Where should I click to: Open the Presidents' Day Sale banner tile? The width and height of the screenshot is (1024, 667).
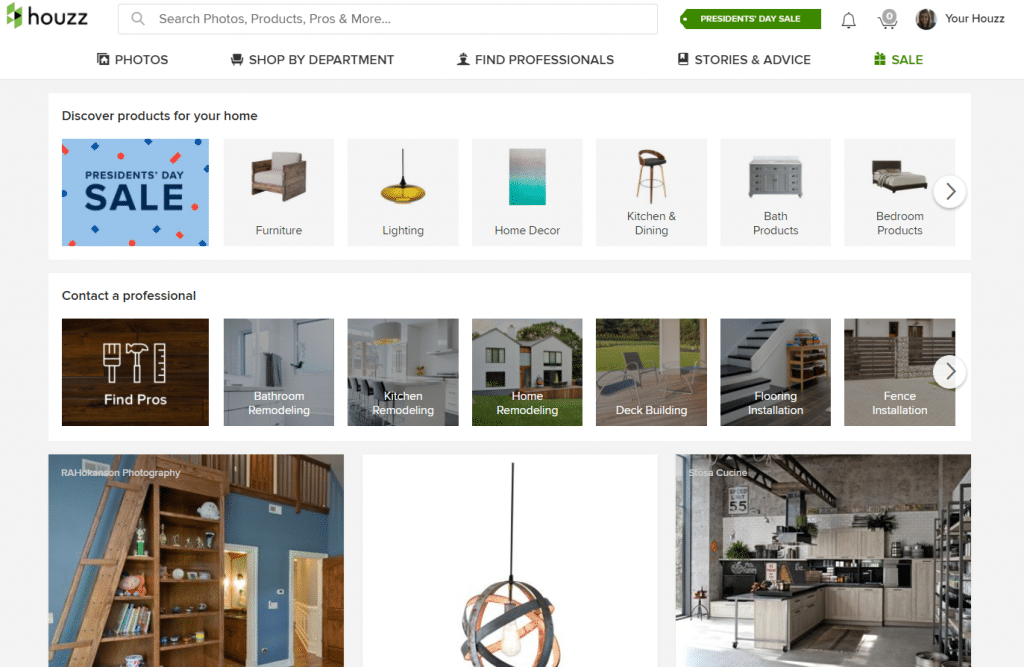(x=135, y=192)
